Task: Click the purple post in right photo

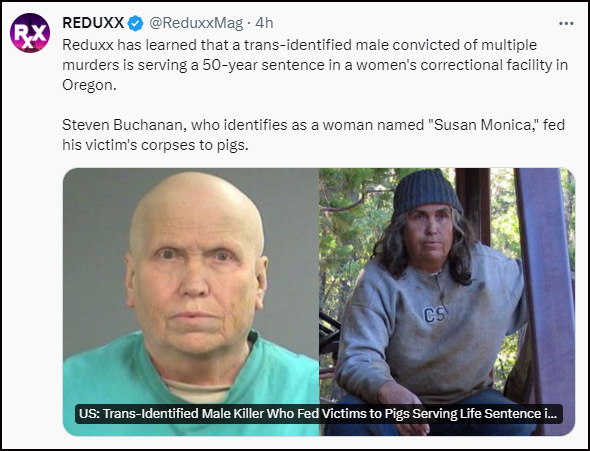Action: (547, 297)
